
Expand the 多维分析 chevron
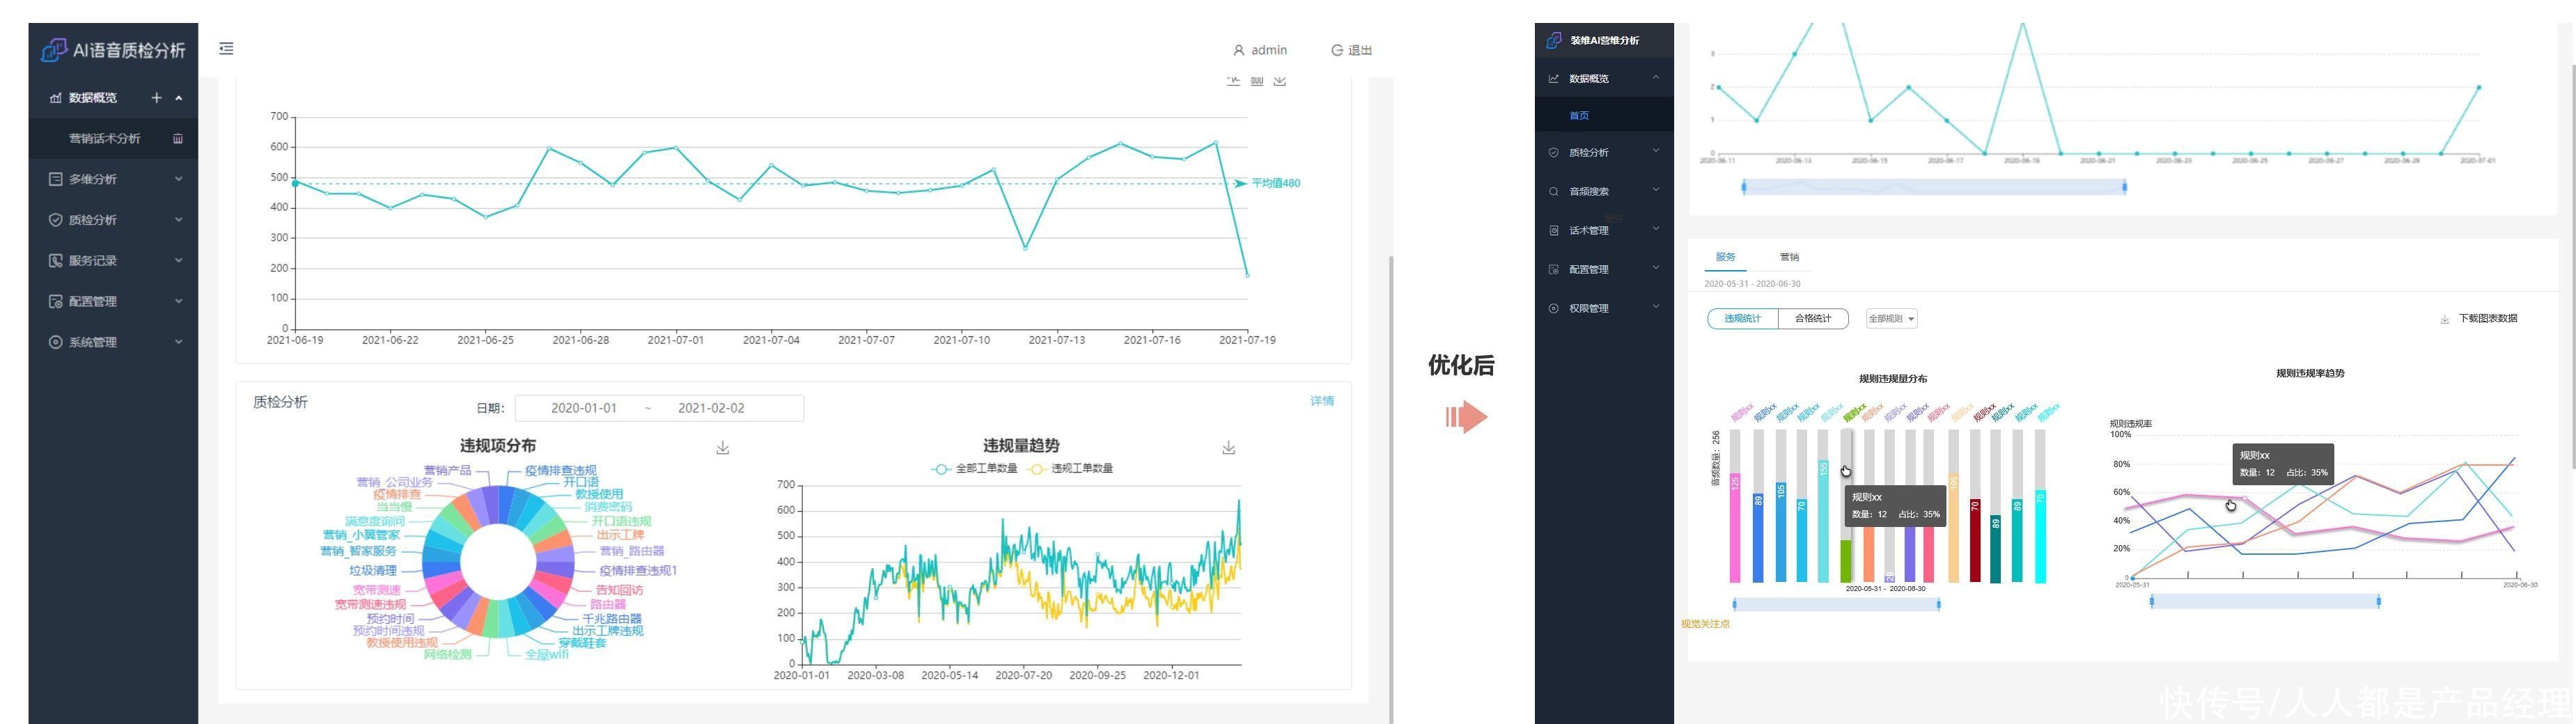click(179, 179)
